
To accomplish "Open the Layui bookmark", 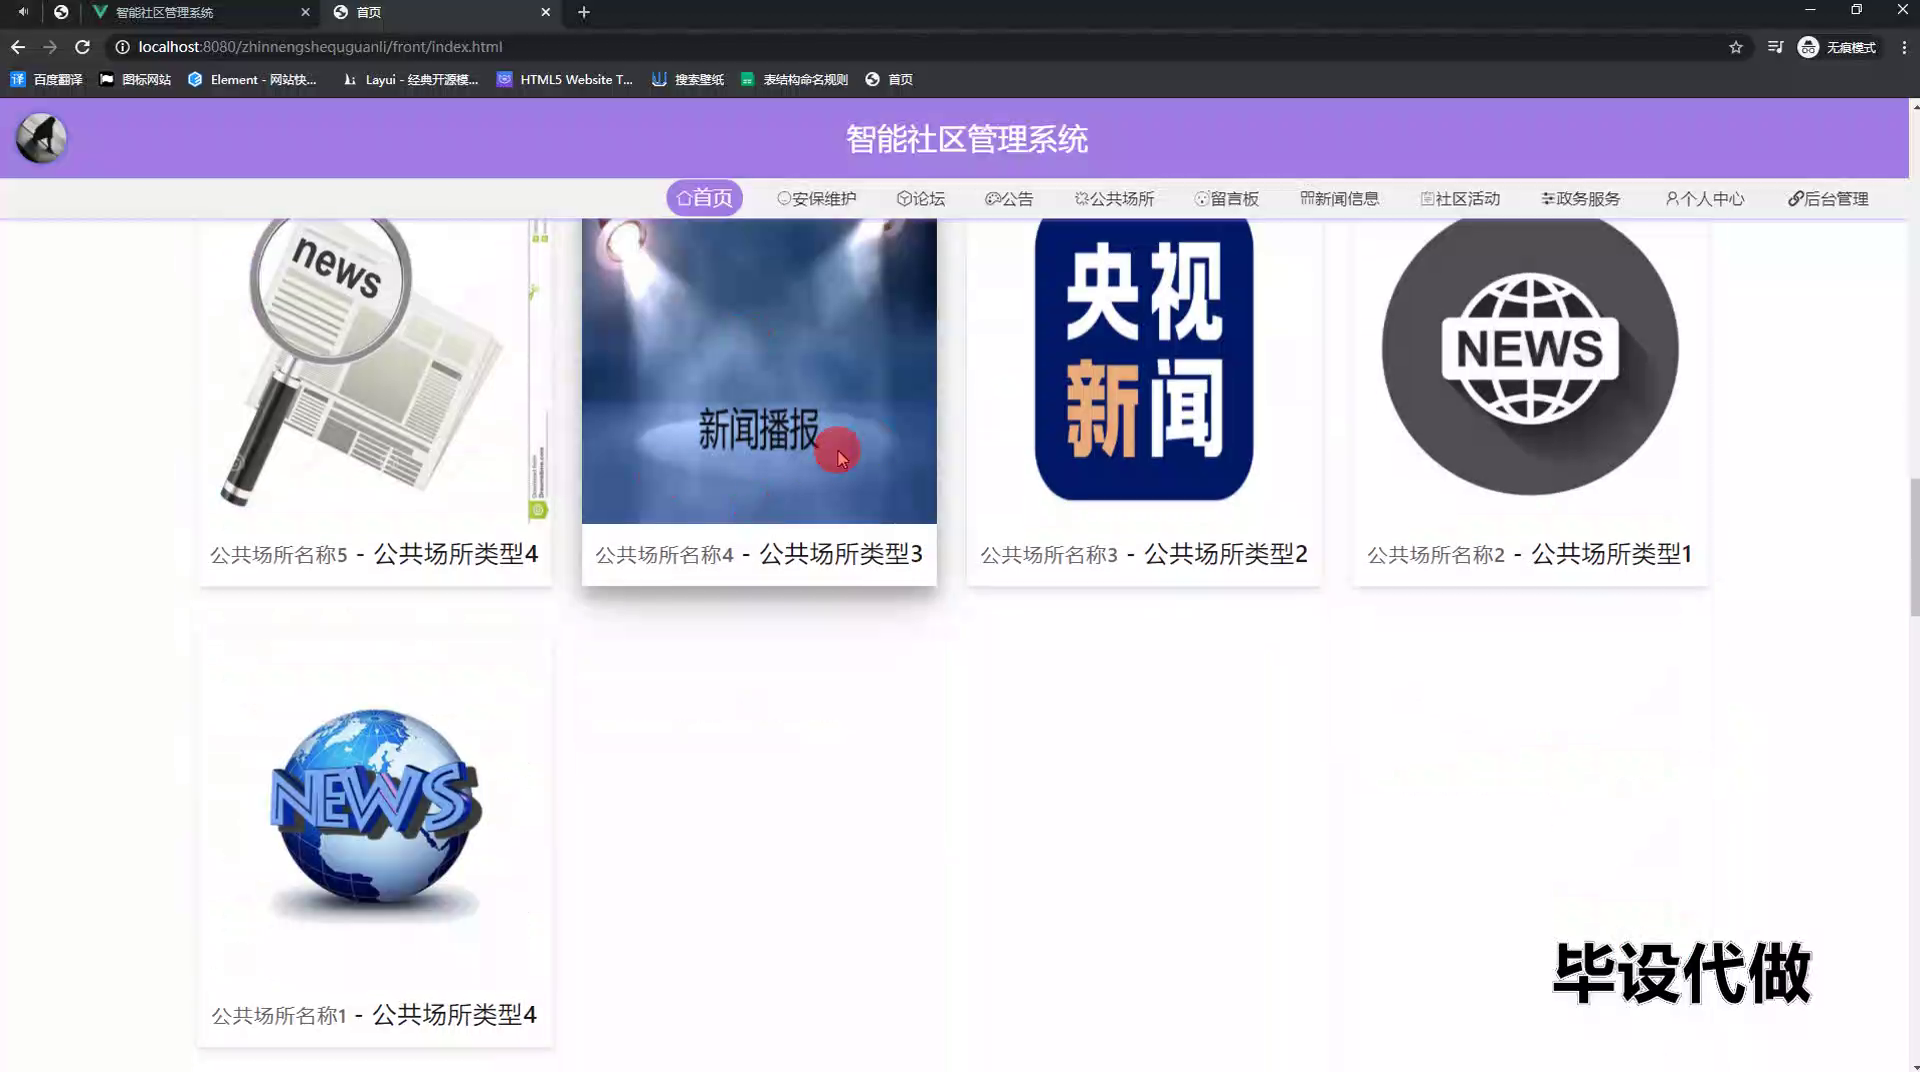I will coord(410,80).
